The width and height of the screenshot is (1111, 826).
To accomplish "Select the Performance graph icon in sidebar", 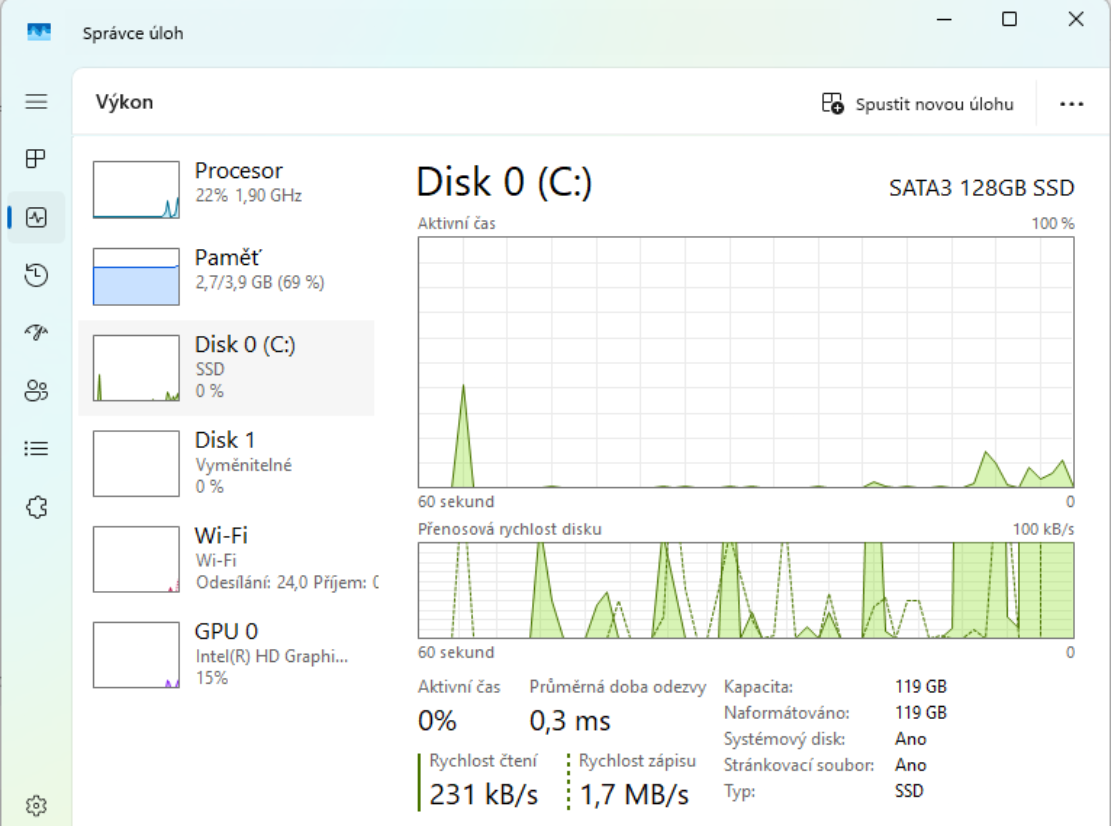I will pos(36,216).
